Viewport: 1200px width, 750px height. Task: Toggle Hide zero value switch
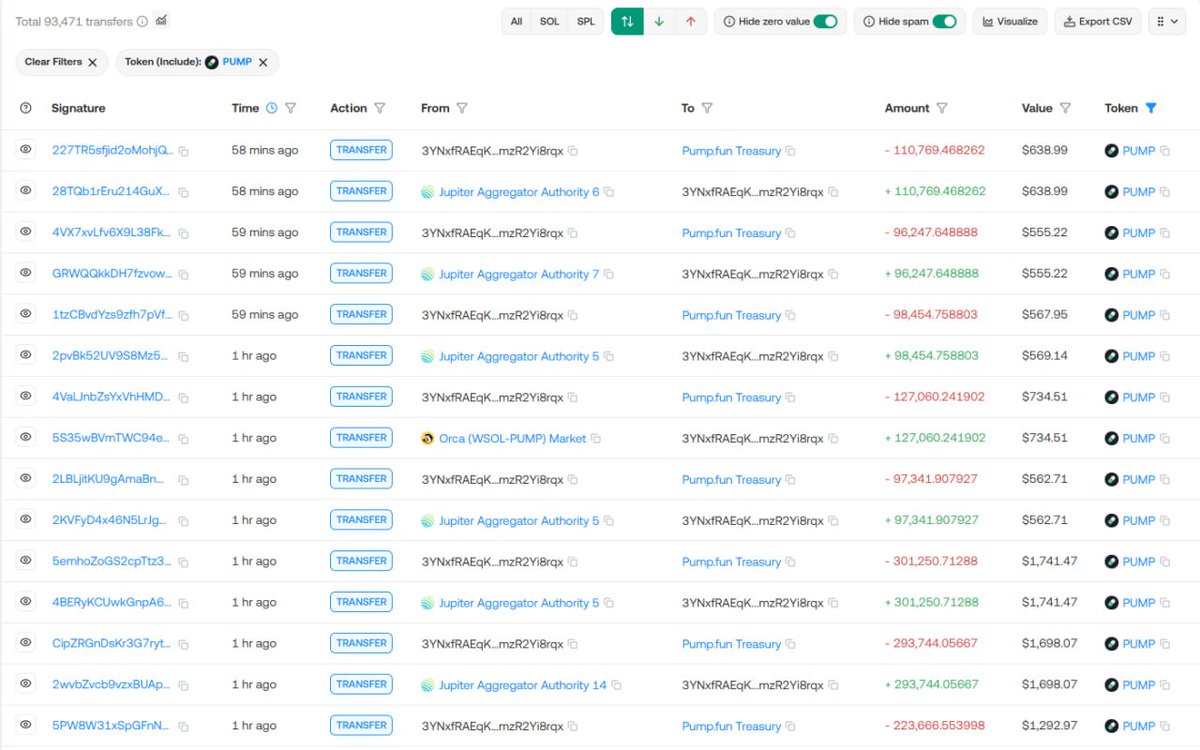coord(825,21)
